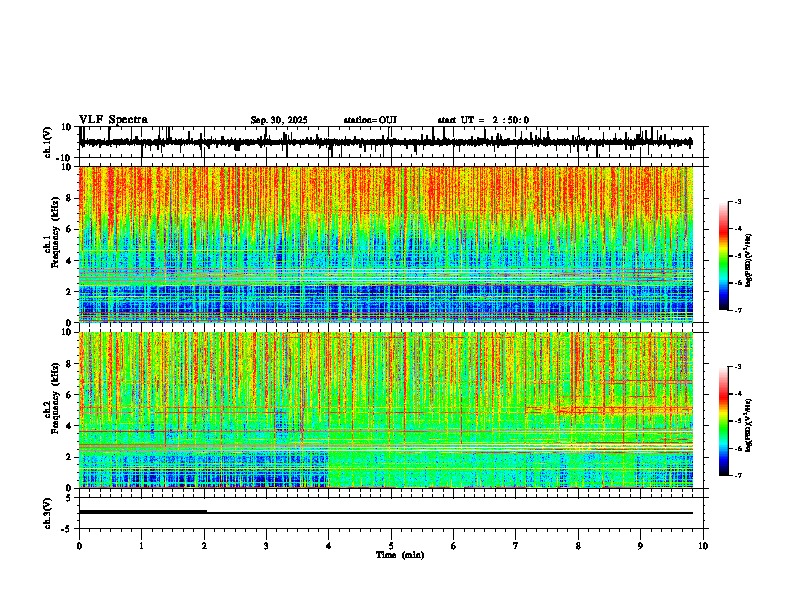Click the "-7" label on ch.2 color bar
This screenshot has width=792, height=612.
tap(738, 475)
